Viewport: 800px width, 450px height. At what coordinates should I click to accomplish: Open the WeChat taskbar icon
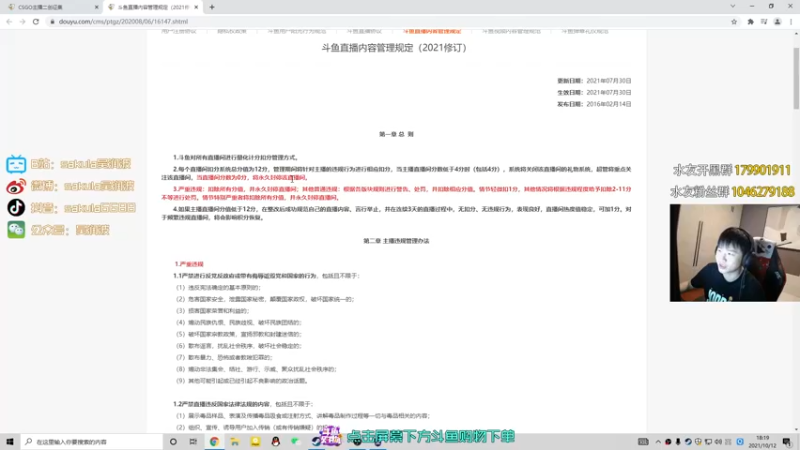pos(296,442)
